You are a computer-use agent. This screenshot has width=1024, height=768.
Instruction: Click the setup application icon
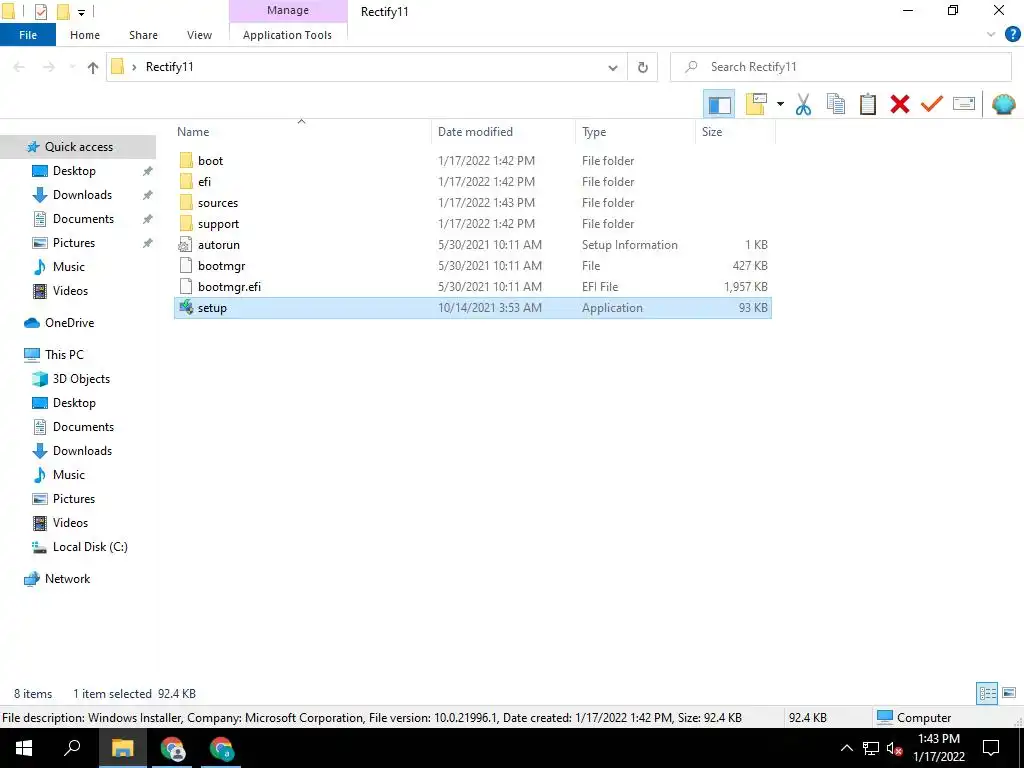click(x=186, y=308)
